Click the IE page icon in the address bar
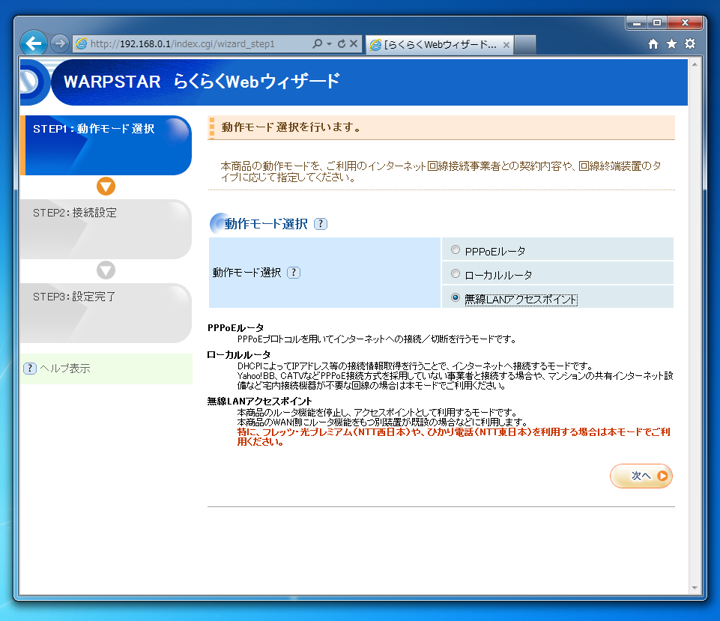Screen dimensions: 720x621 pos(81,44)
